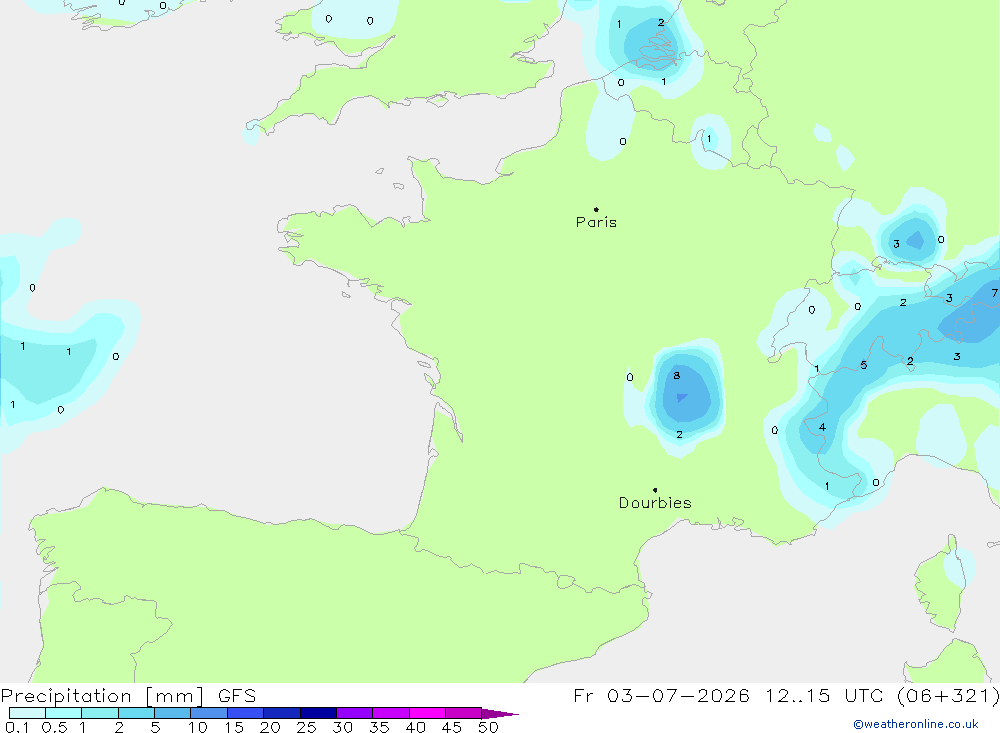
Task: Pick the 5–10 mm light blue legend swatch
Action: [x=173, y=713]
